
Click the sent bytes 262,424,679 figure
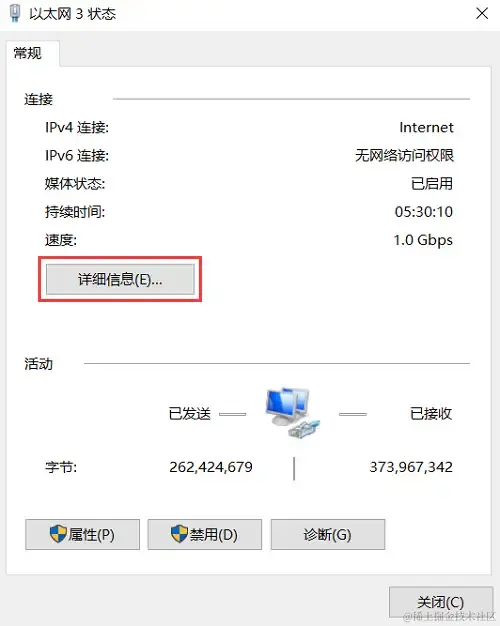click(x=211, y=467)
